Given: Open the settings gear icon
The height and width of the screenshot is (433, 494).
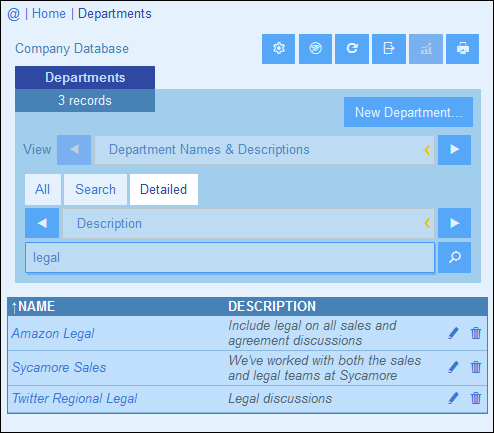Looking at the screenshot, I should (x=278, y=49).
